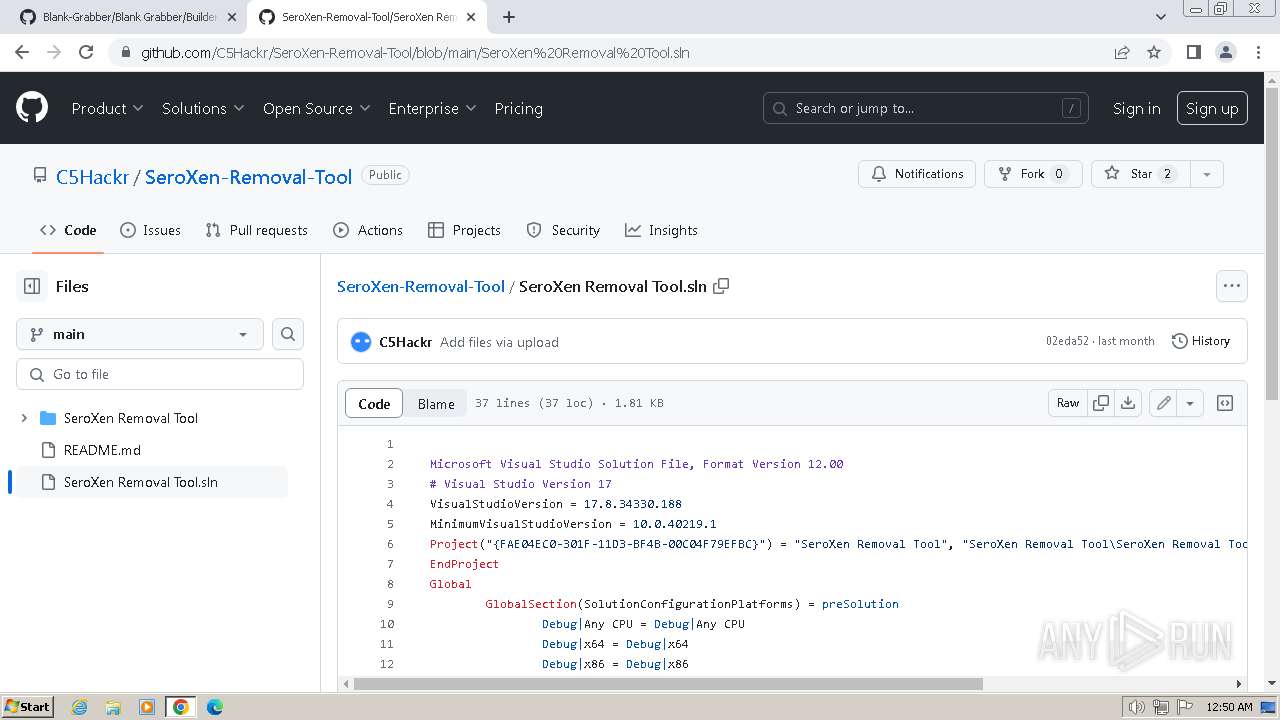
Task: Click Sign up button
Action: coord(1212,108)
